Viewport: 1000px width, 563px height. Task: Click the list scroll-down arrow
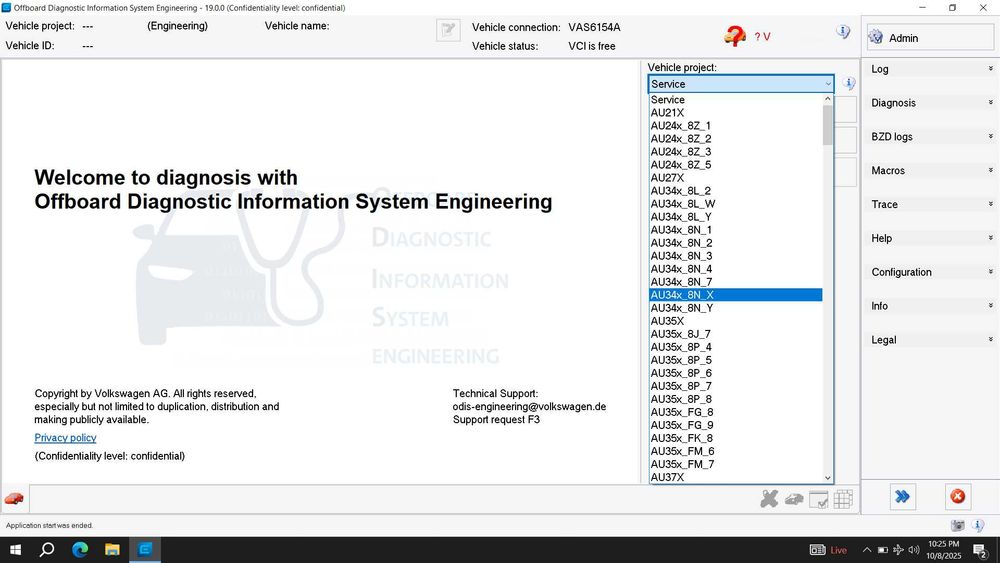click(828, 478)
